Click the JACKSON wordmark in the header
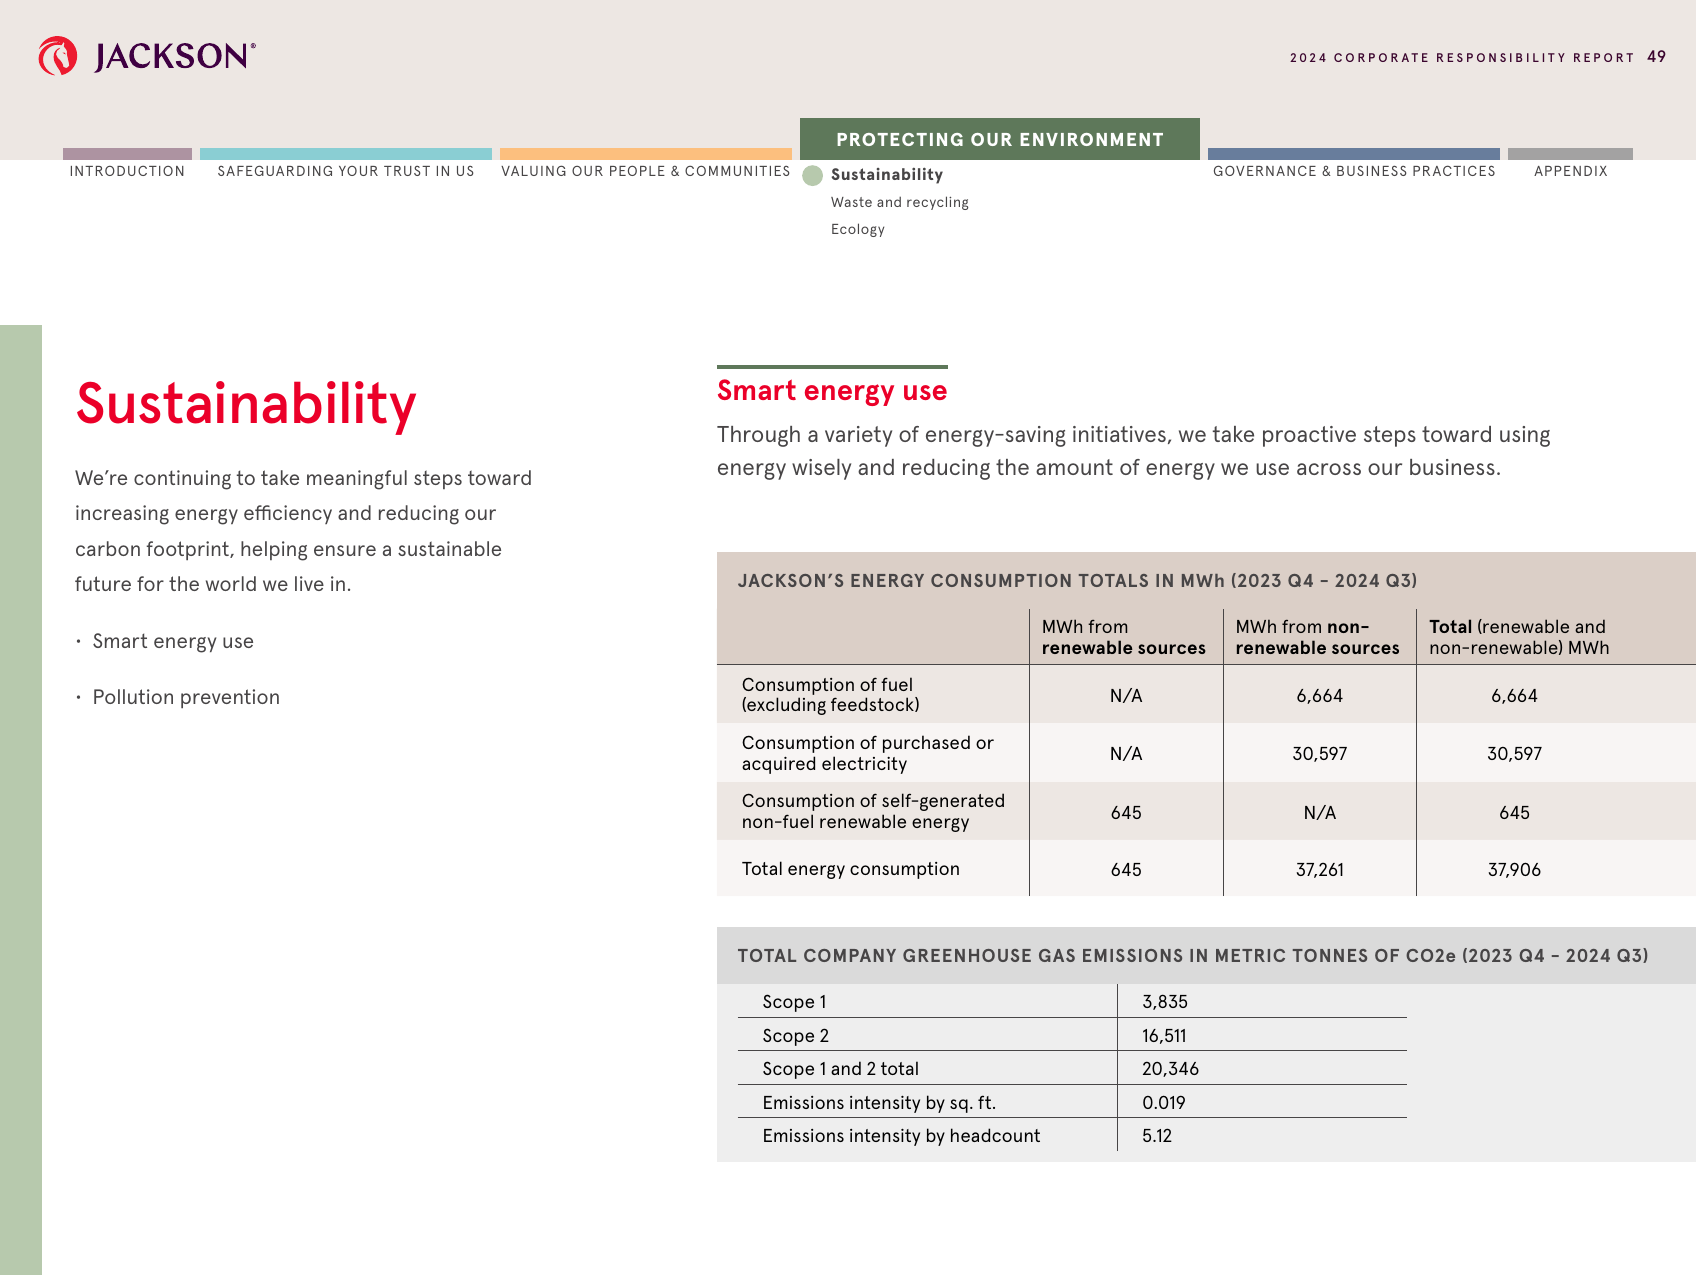Image resolution: width=1696 pixels, height=1275 pixels. pyautogui.click(x=175, y=56)
